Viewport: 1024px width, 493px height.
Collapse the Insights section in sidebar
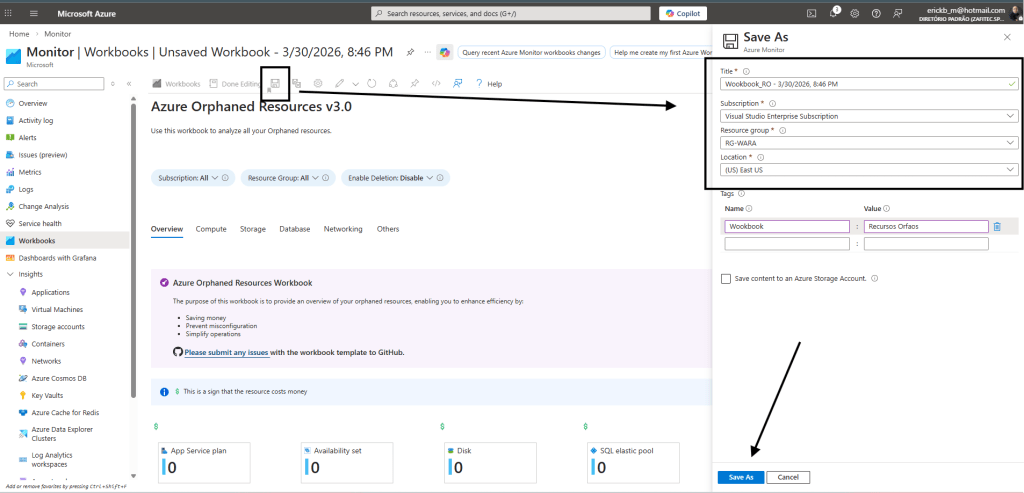[x=10, y=274]
